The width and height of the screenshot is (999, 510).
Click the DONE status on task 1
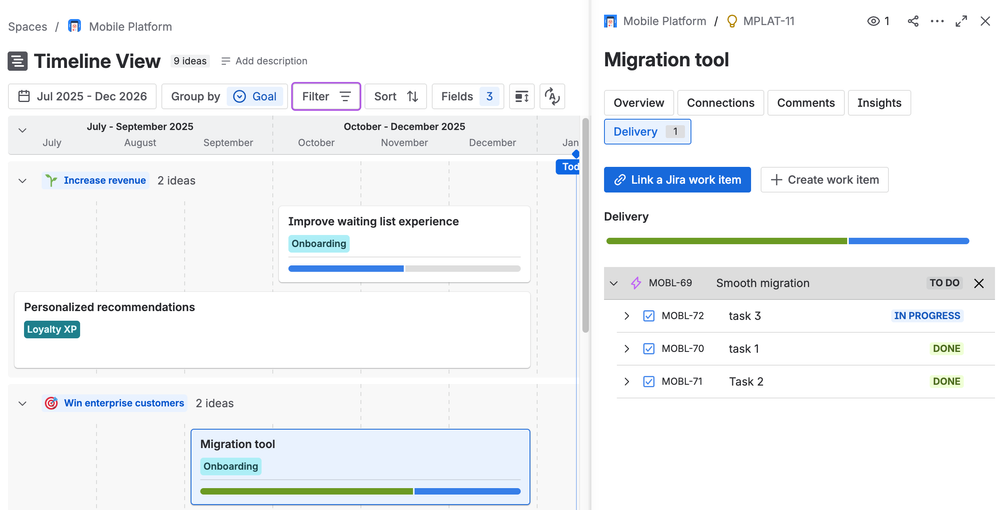[947, 349]
